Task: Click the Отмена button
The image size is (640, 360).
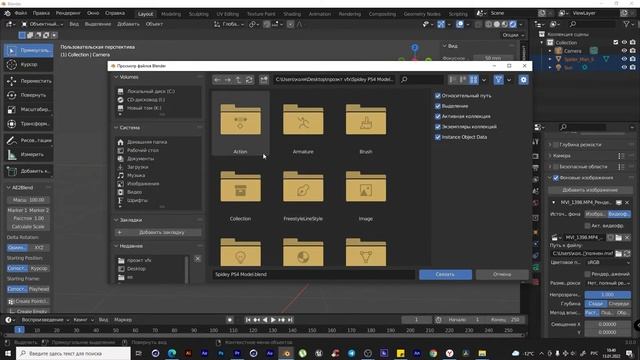Action: 502,275
